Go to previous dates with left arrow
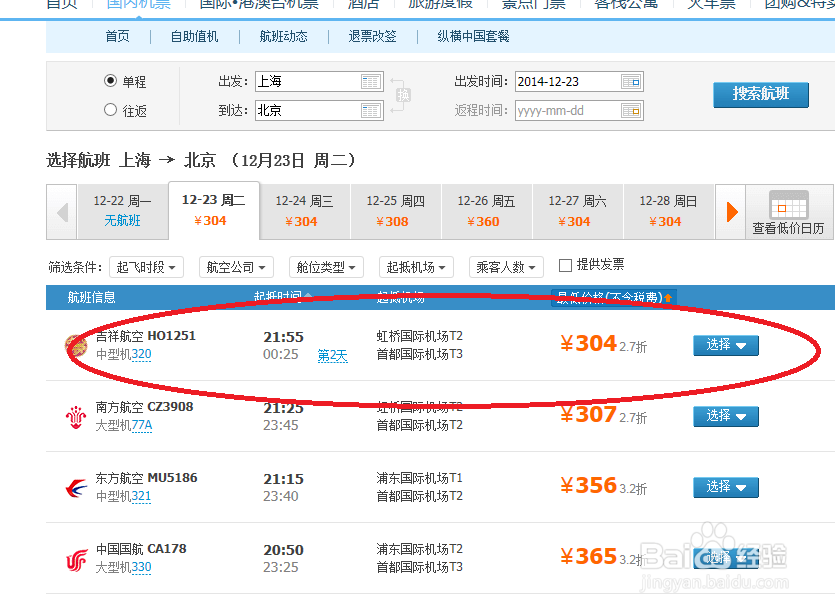 click(62, 212)
